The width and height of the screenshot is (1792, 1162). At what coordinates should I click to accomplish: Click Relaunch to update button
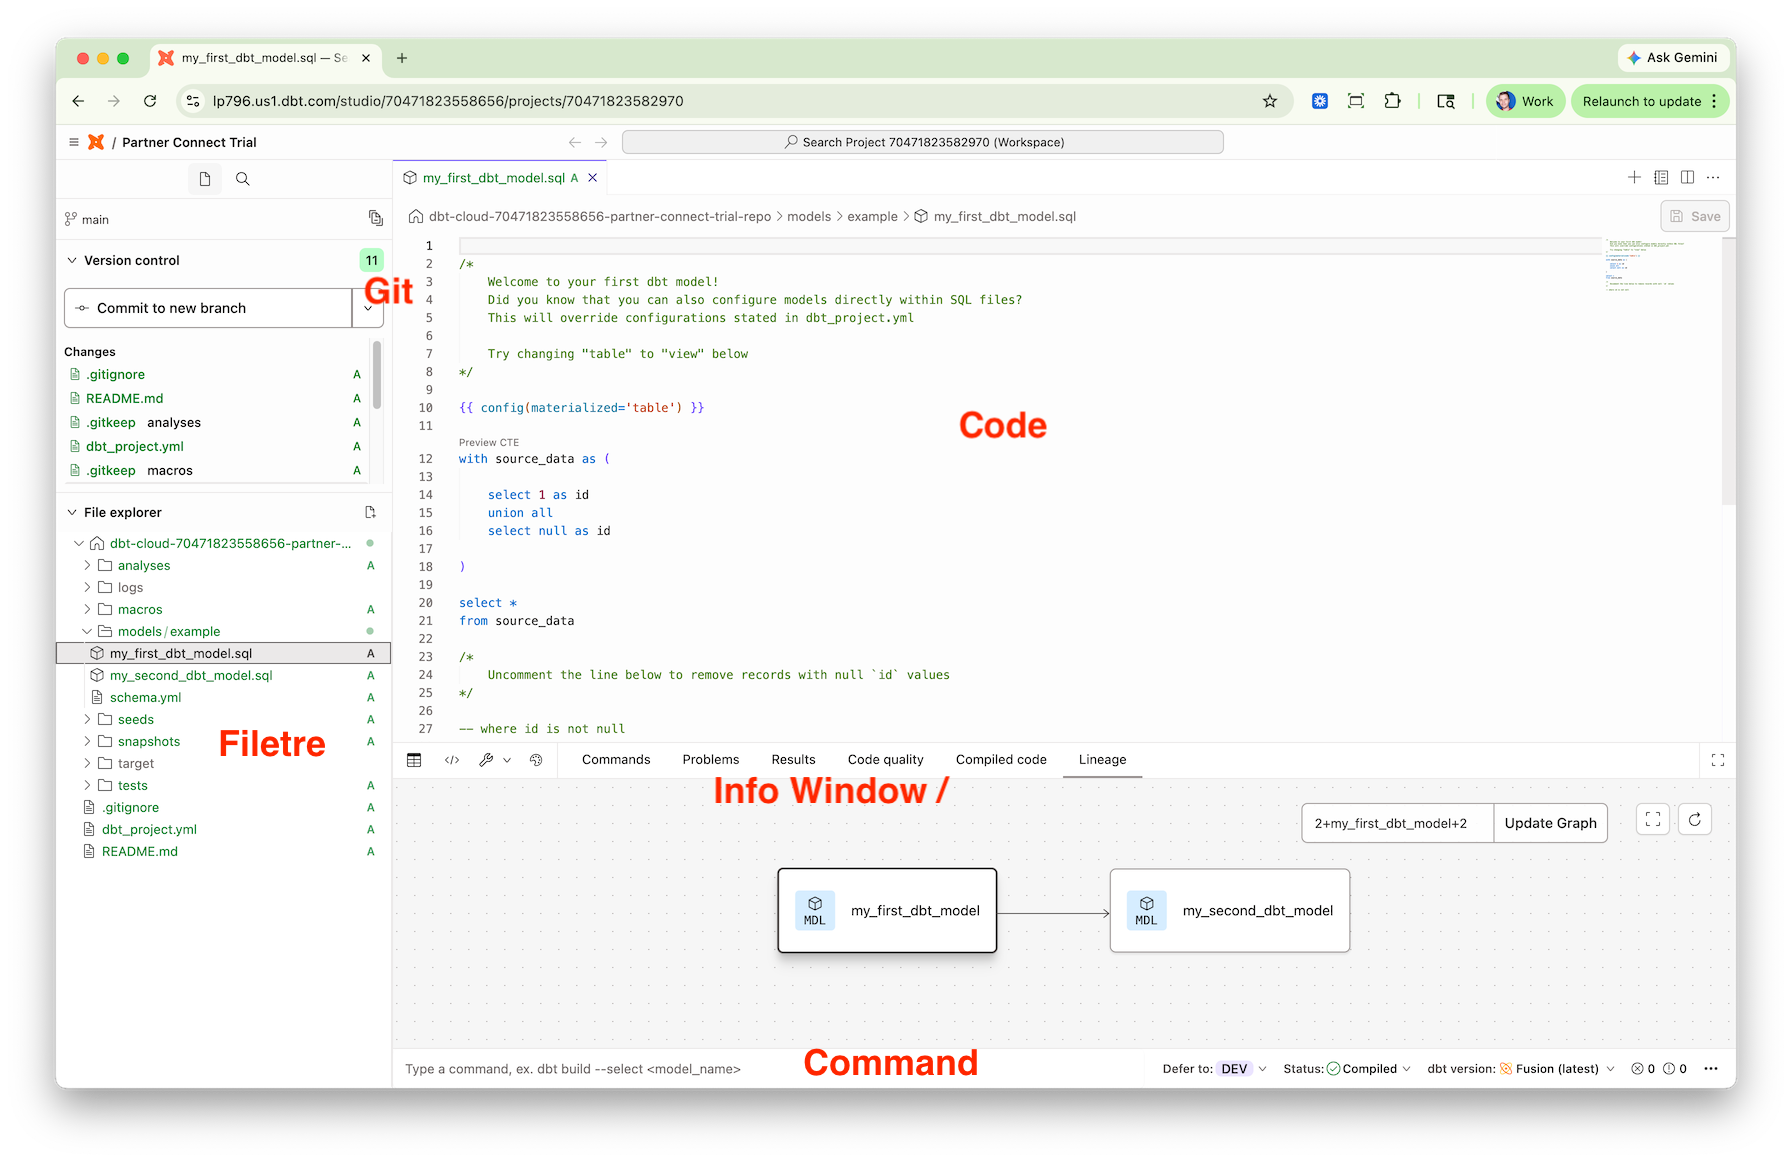[x=1649, y=101]
